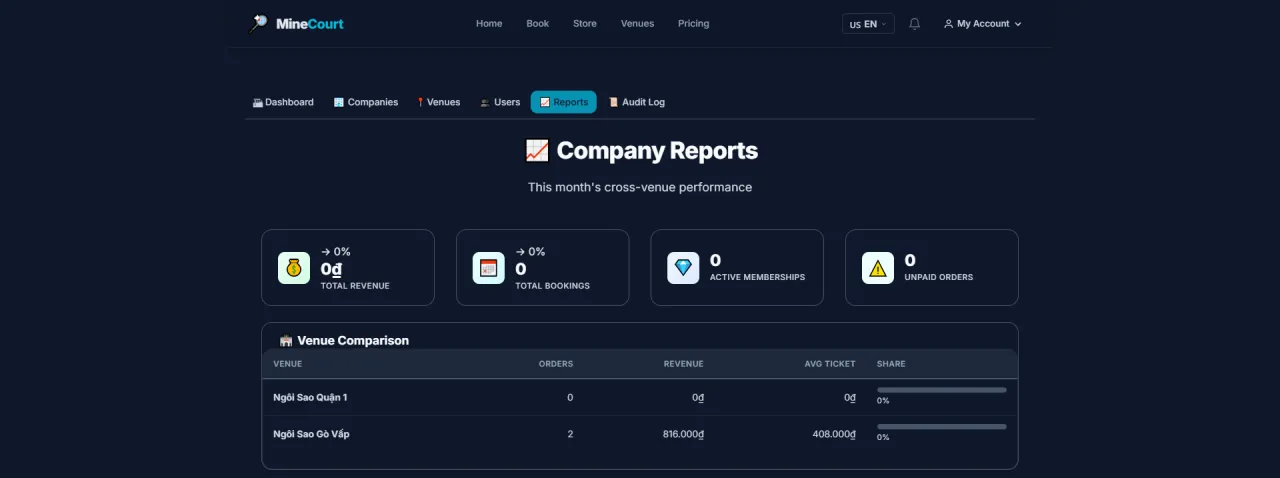The image size is (1280, 478).
Task: Click the UNPAID ORDERS label
Action: pyautogui.click(x=938, y=277)
